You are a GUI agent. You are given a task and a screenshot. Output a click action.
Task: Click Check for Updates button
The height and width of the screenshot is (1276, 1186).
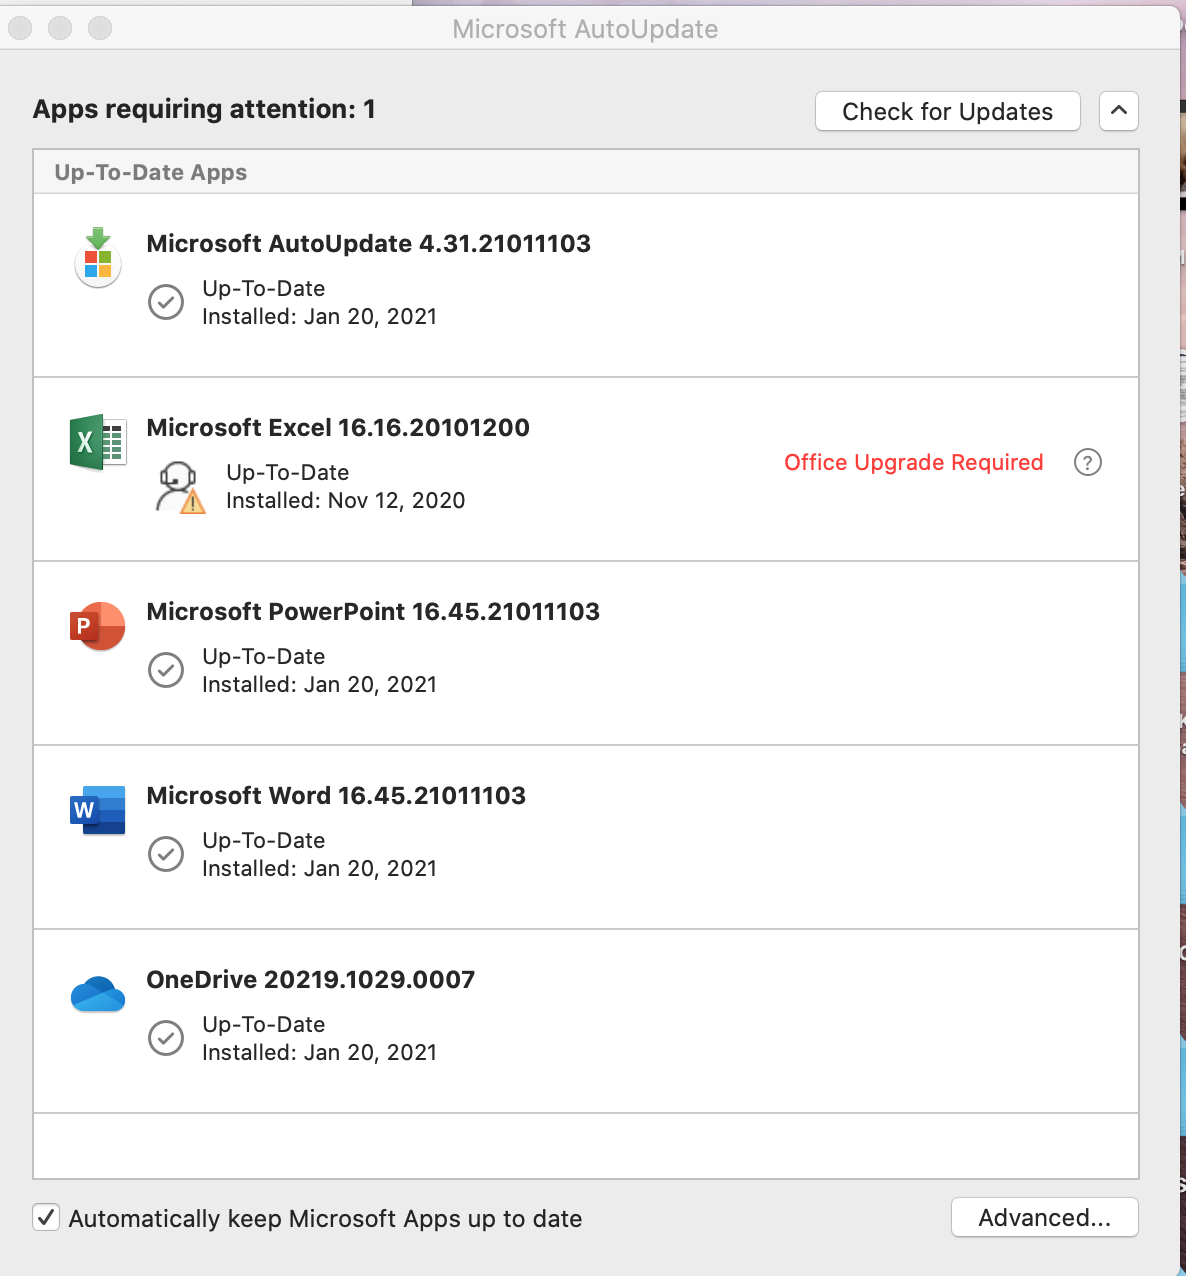[x=947, y=111]
